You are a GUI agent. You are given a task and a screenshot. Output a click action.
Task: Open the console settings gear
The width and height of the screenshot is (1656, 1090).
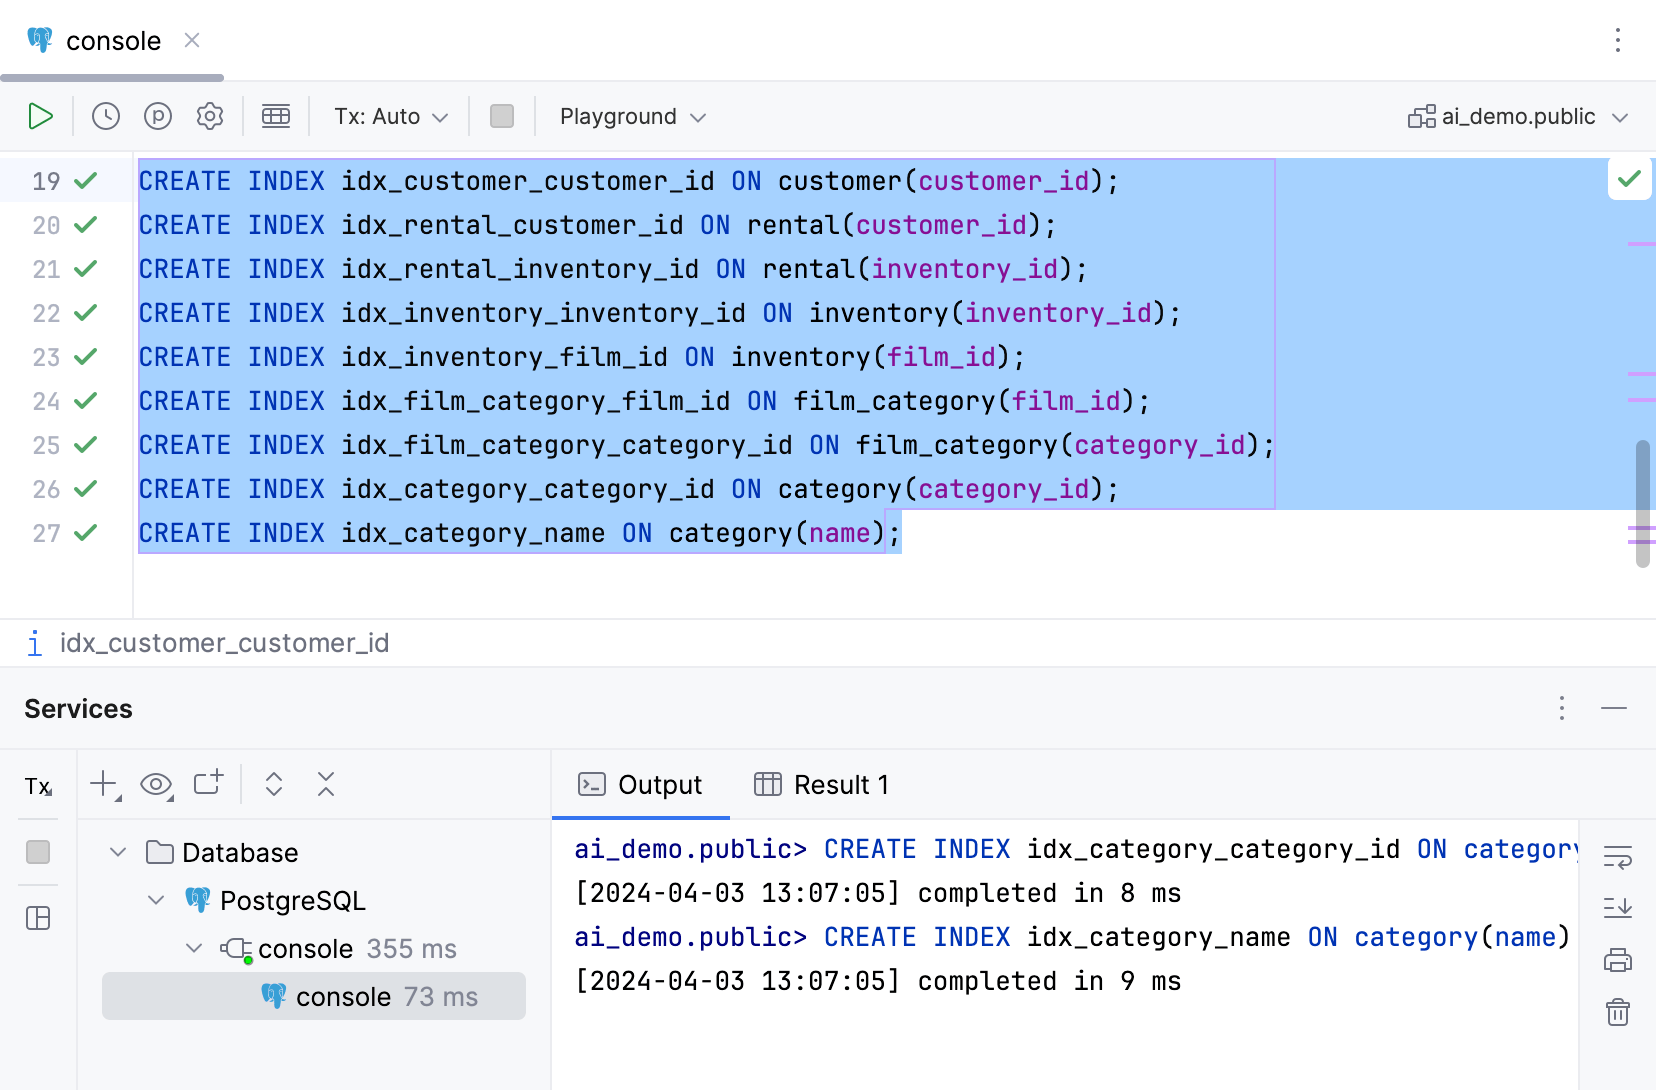[x=210, y=117]
